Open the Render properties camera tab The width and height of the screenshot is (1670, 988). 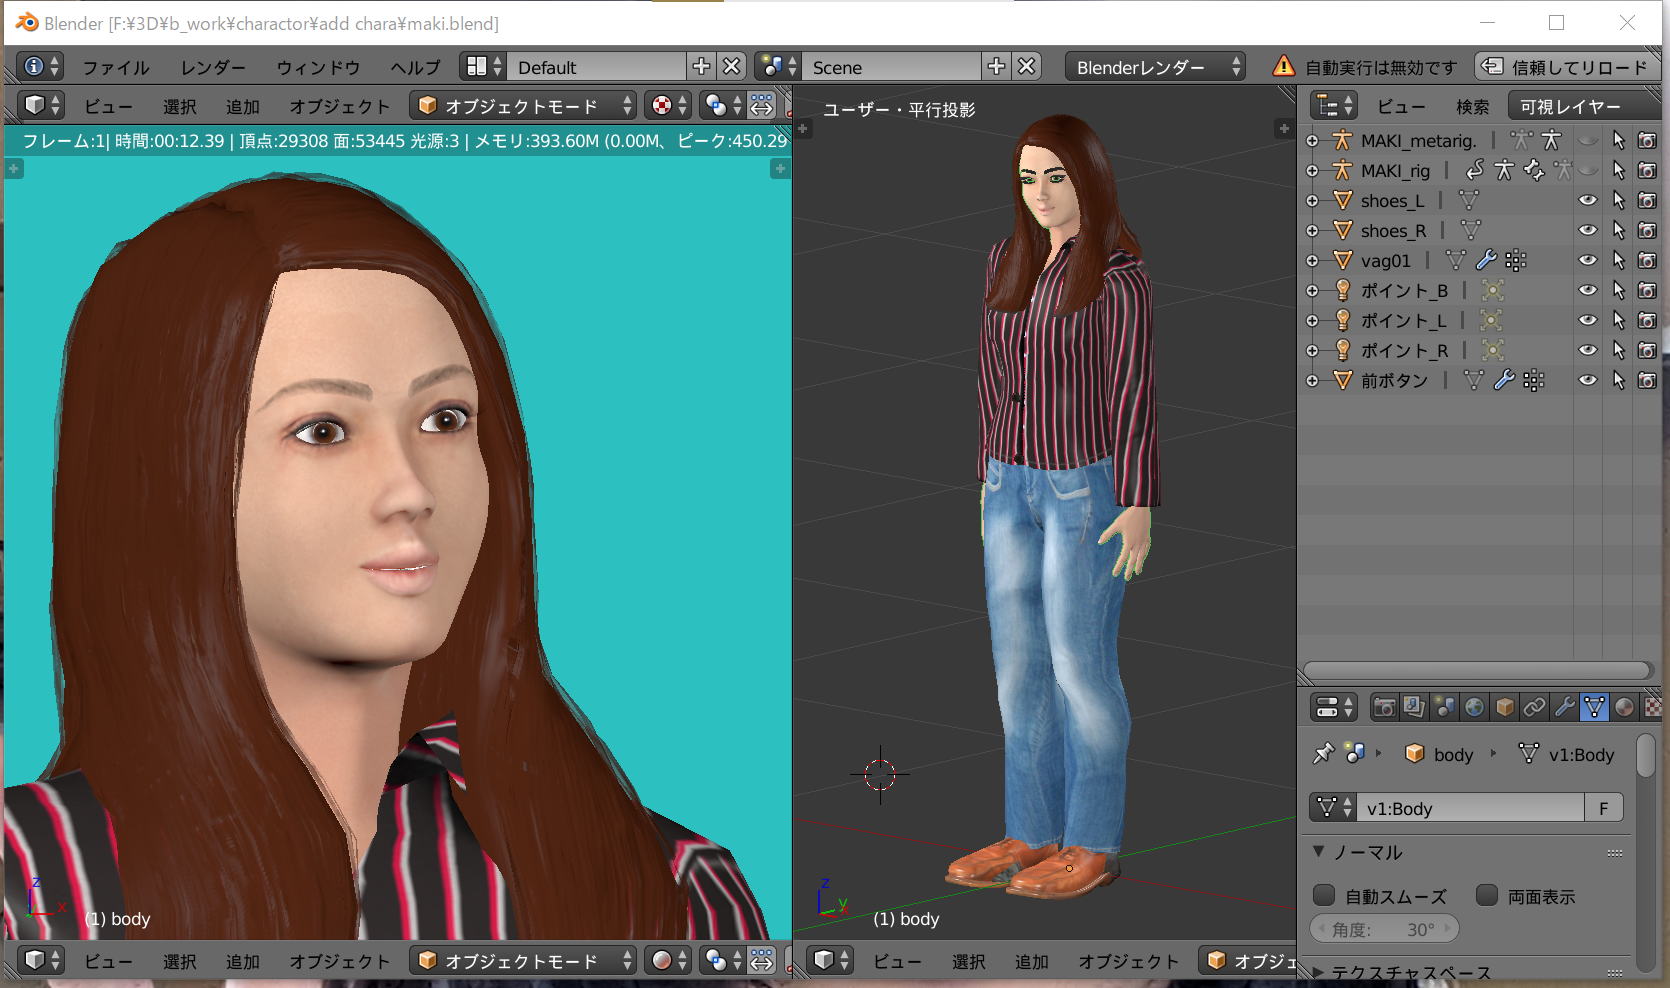[x=1384, y=708]
